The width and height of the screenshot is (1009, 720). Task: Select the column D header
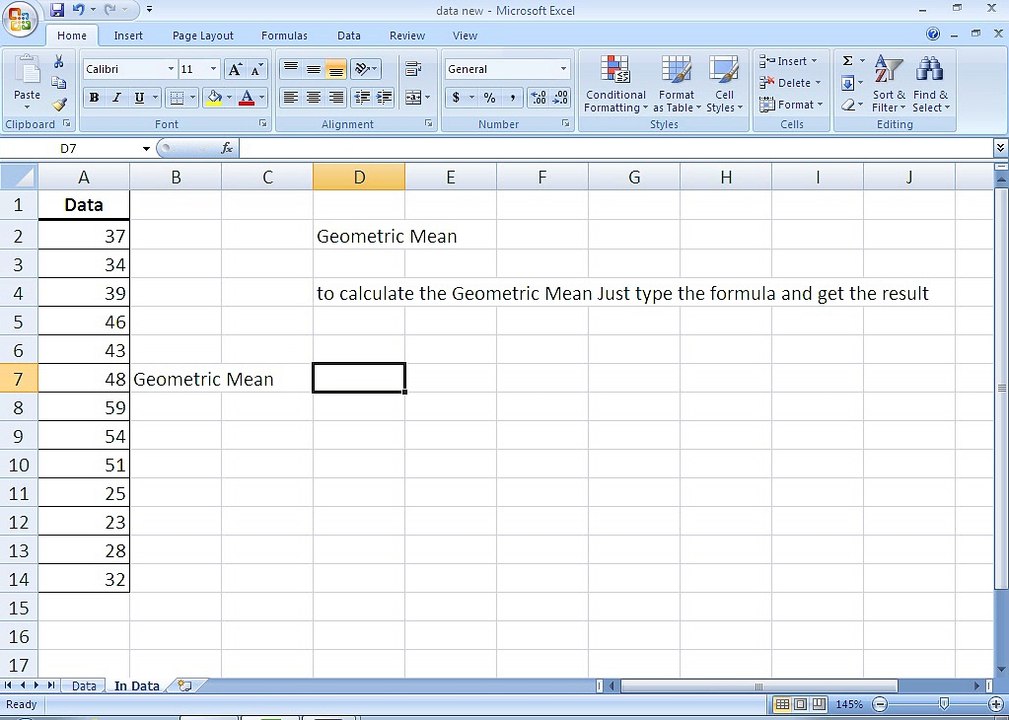coord(359,177)
